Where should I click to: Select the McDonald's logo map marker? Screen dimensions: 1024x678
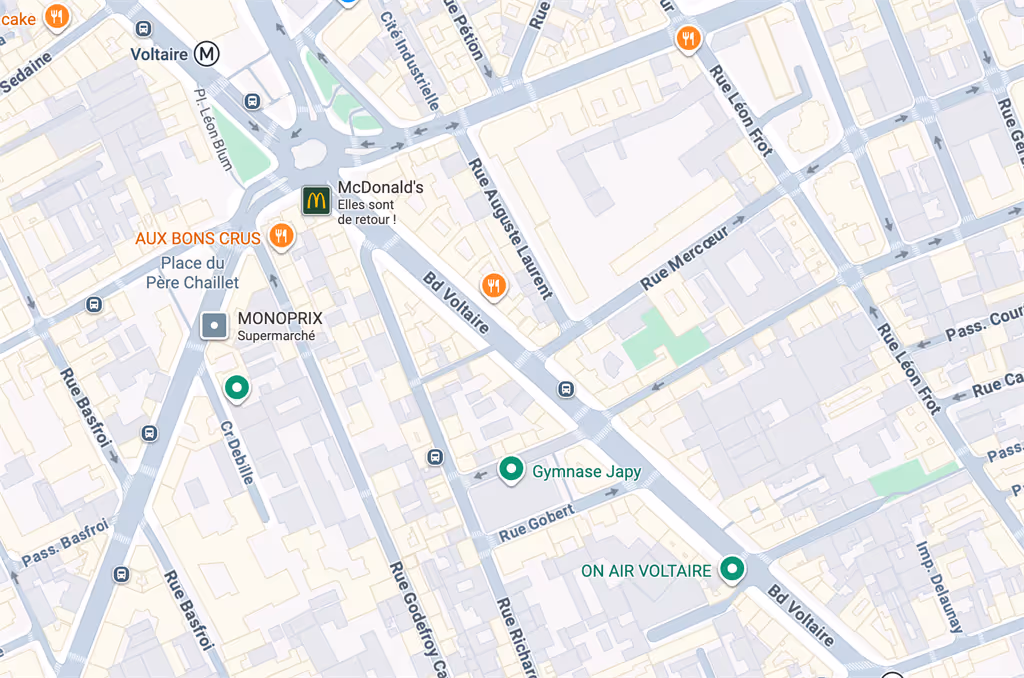[x=316, y=201]
